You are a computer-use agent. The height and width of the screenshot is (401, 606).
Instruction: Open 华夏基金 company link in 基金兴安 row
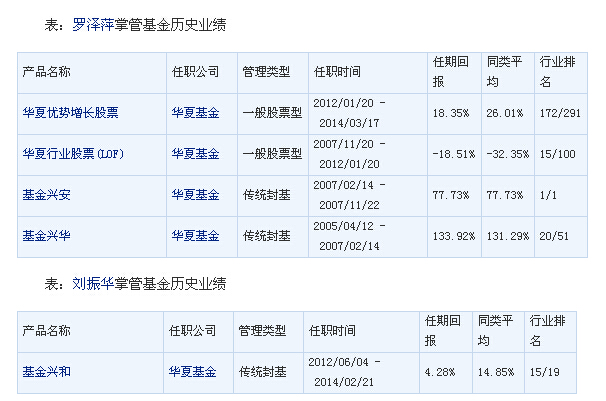[x=196, y=195]
